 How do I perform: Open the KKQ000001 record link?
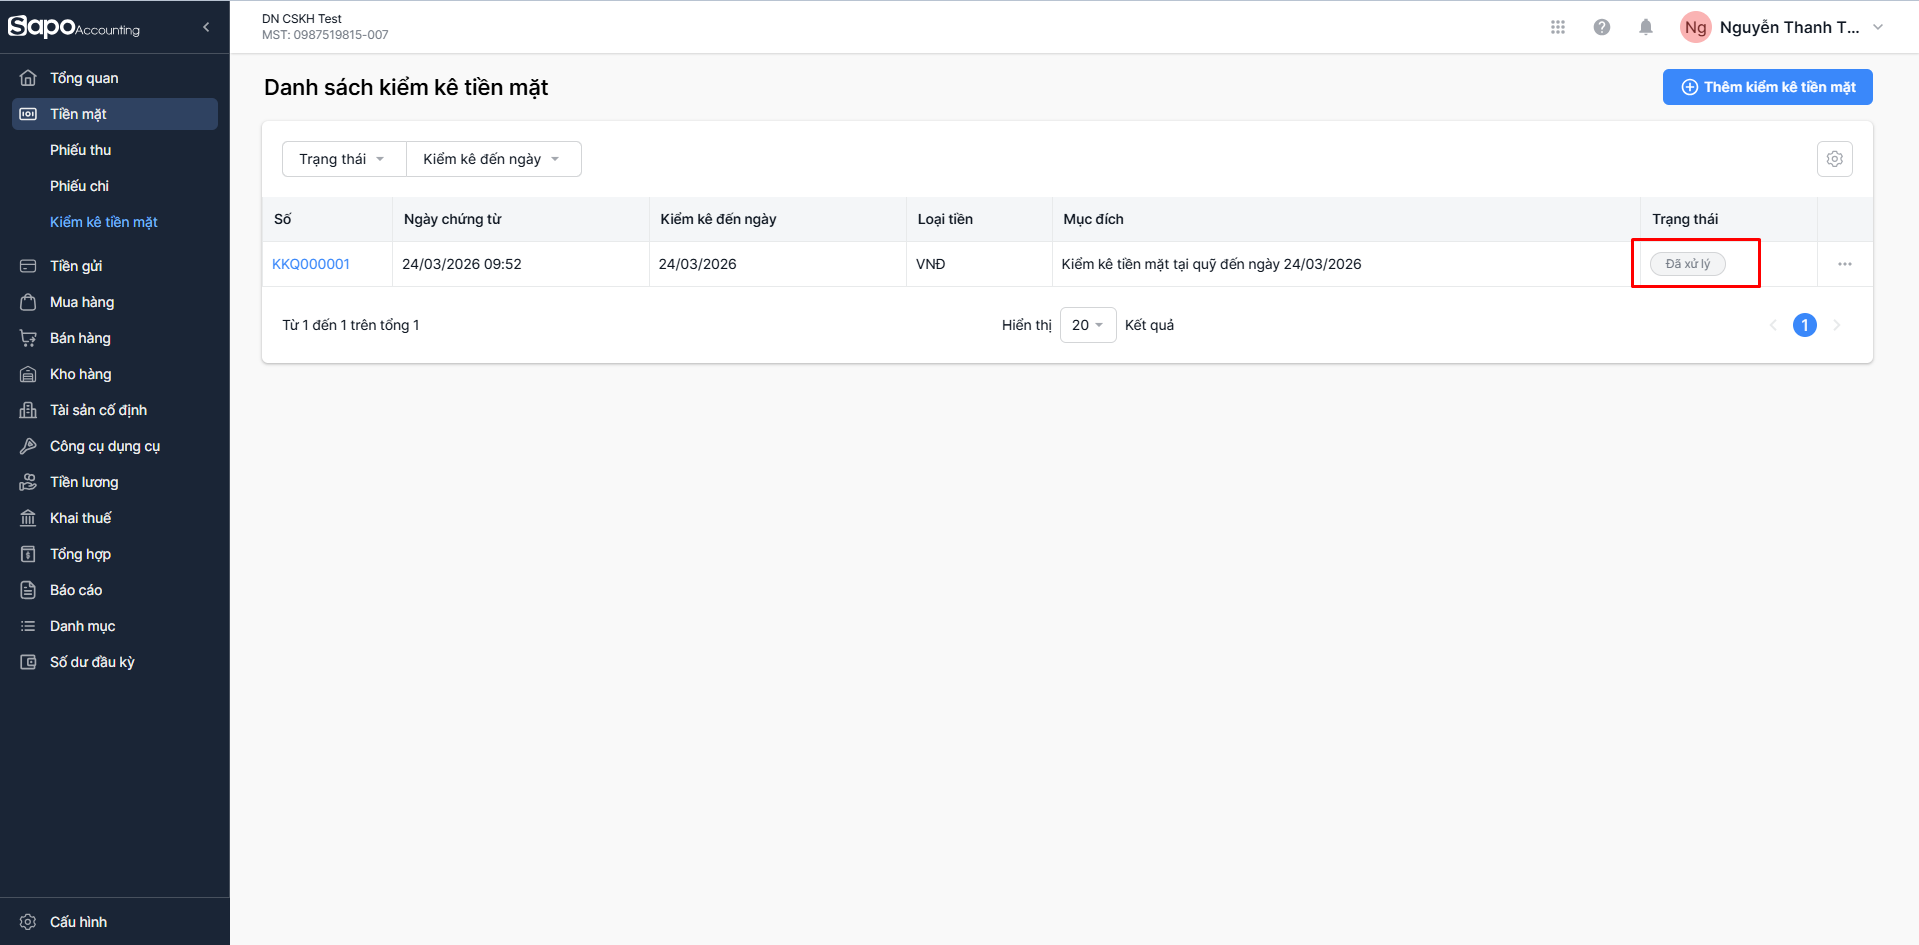(311, 264)
